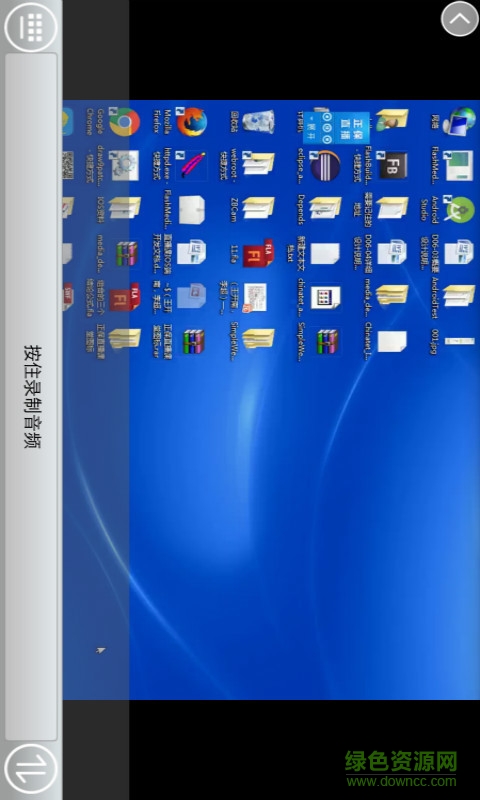Collapse the panel with the chevron-up button

tap(460, 19)
